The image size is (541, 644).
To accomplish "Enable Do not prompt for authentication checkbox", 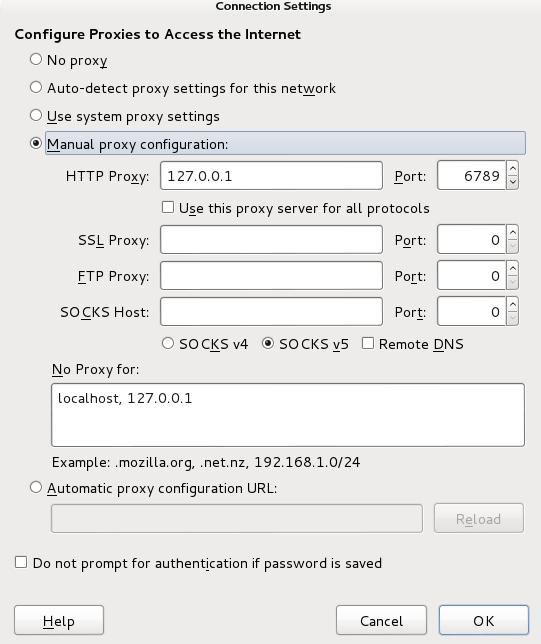I will tap(21, 562).
